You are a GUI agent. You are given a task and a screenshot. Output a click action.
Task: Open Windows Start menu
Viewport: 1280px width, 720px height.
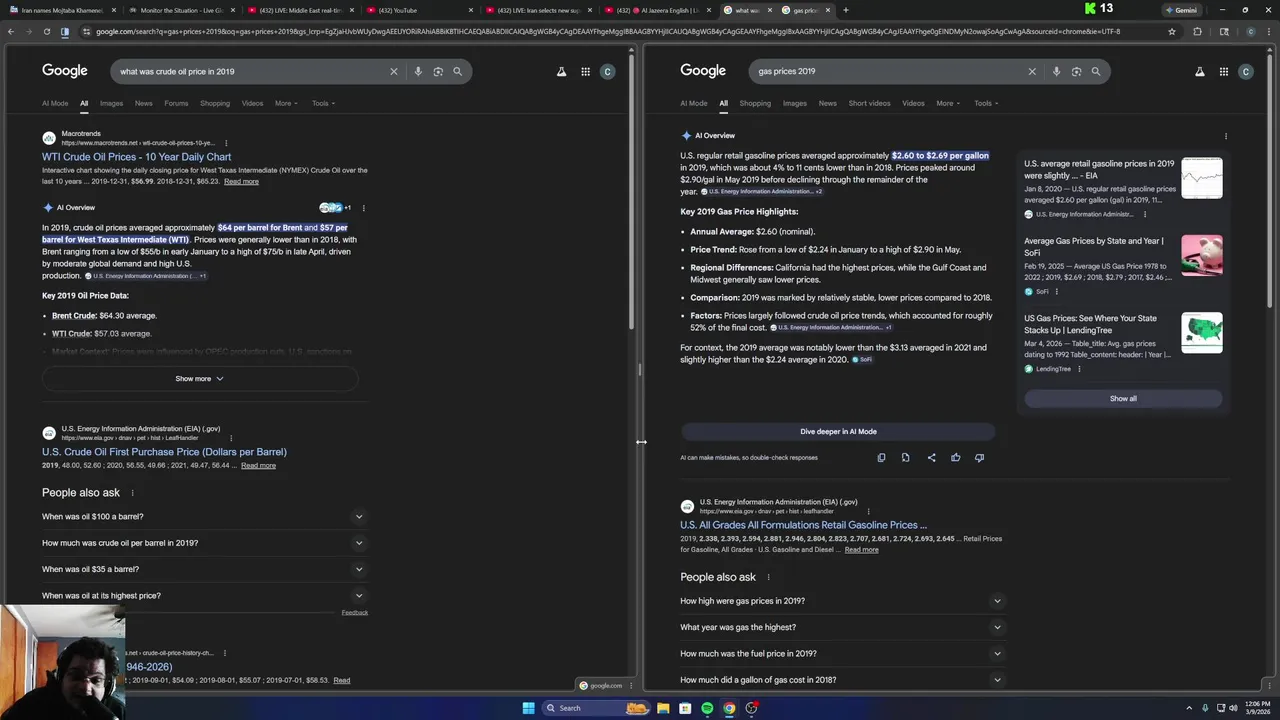[x=528, y=708]
